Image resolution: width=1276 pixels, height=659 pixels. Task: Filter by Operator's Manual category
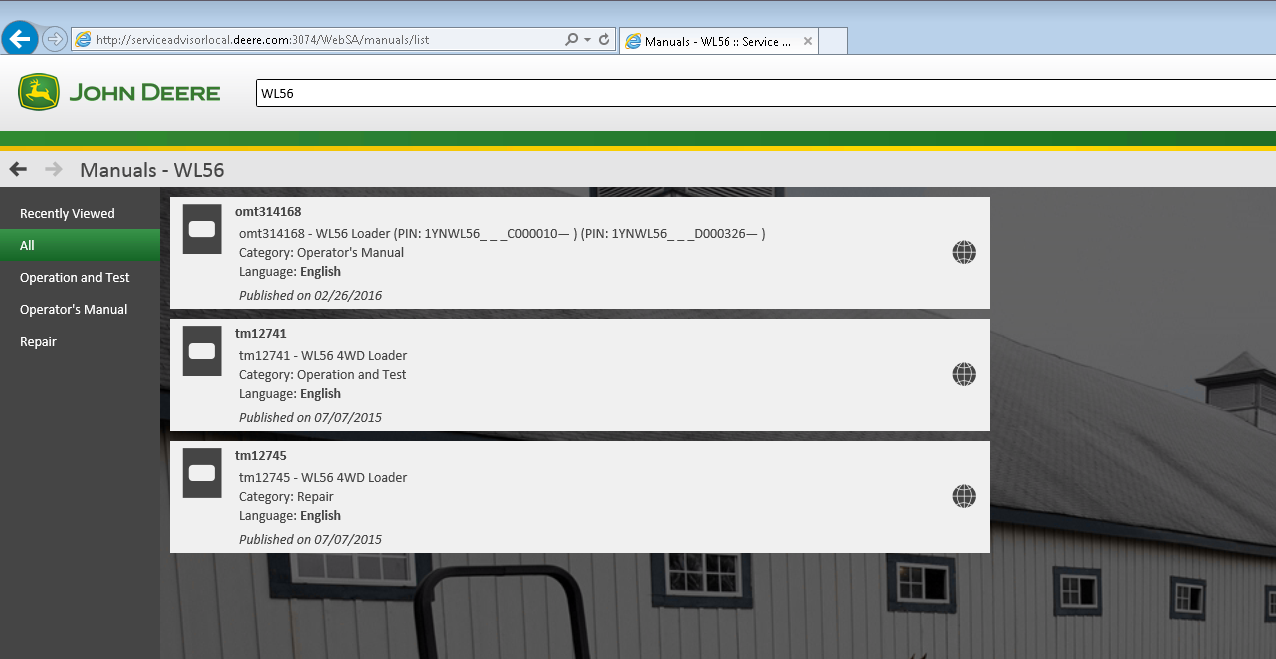pos(80,309)
